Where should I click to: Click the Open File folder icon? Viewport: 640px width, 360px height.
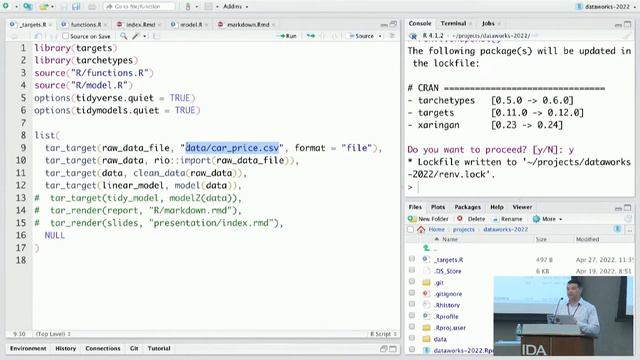click(x=44, y=7)
